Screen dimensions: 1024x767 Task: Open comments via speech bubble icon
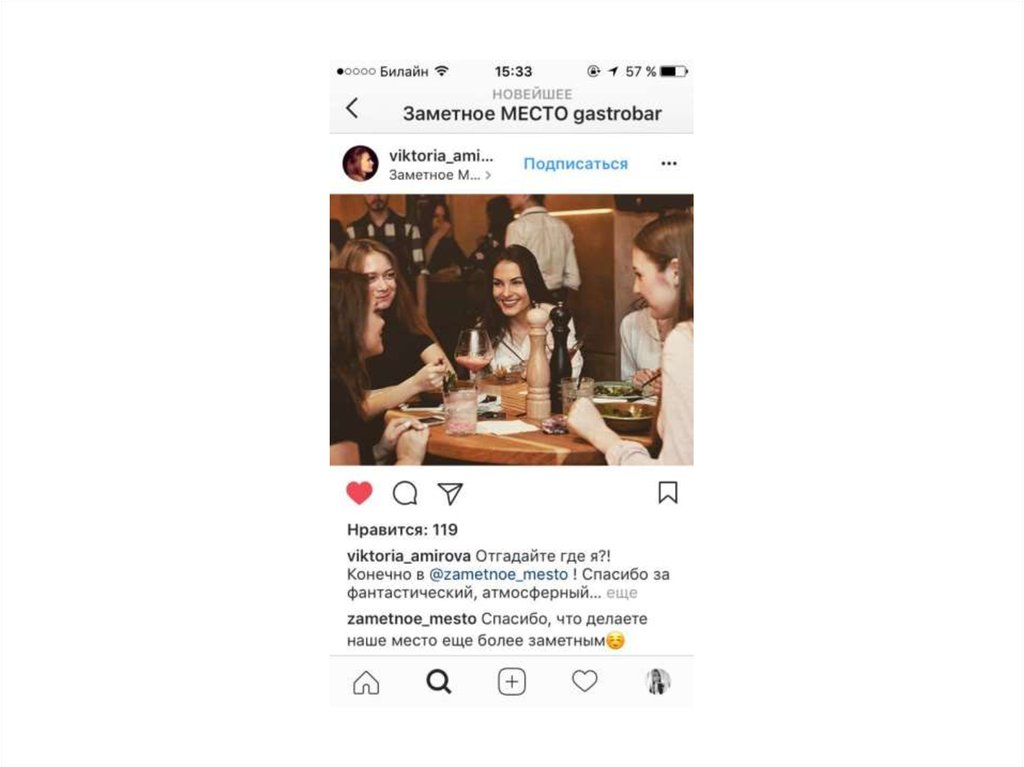tap(405, 493)
